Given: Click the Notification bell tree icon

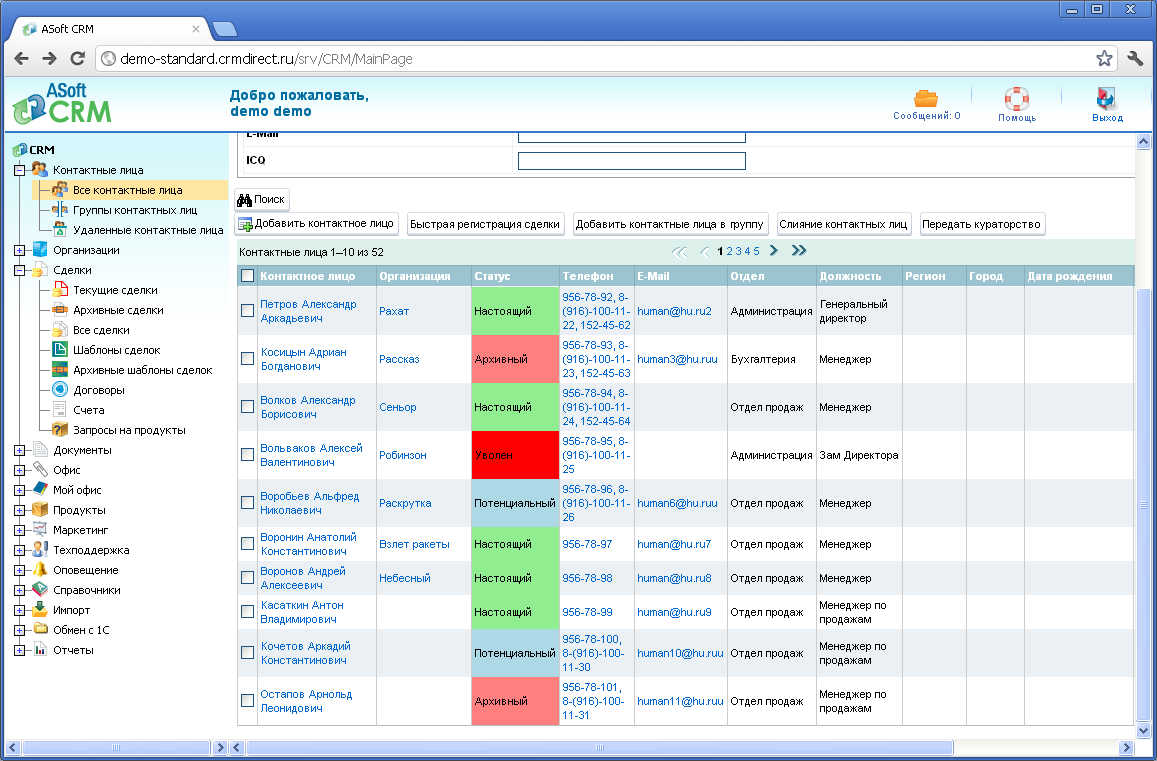Looking at the screenshot, I should (40, 570).
